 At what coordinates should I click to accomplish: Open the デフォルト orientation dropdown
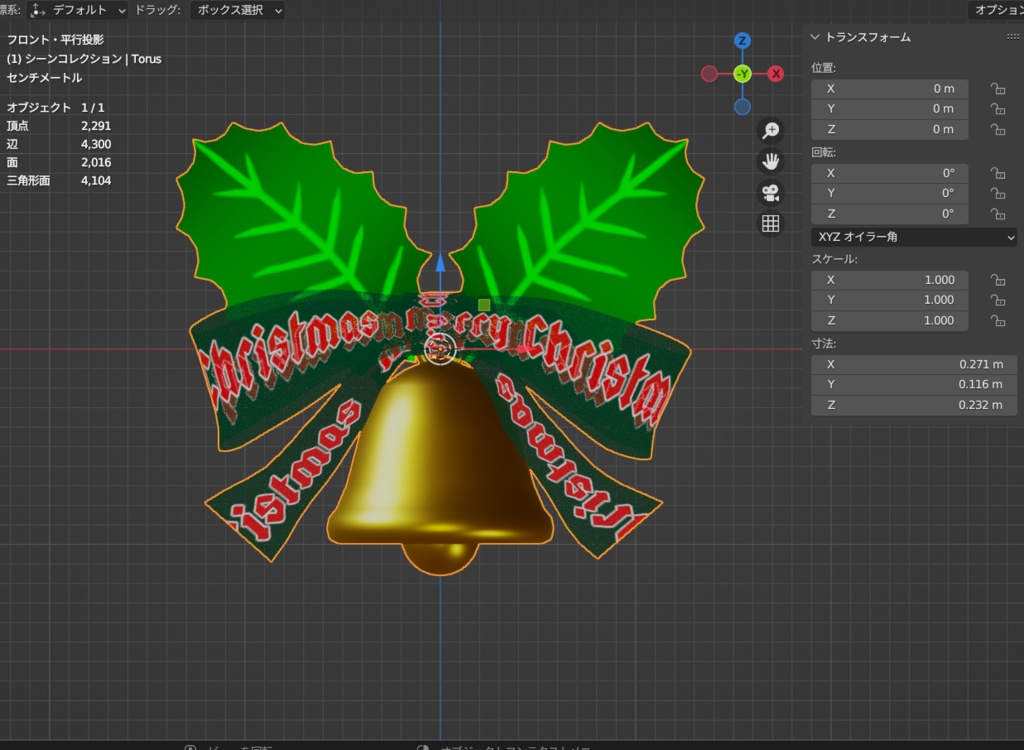coord(78,10)
